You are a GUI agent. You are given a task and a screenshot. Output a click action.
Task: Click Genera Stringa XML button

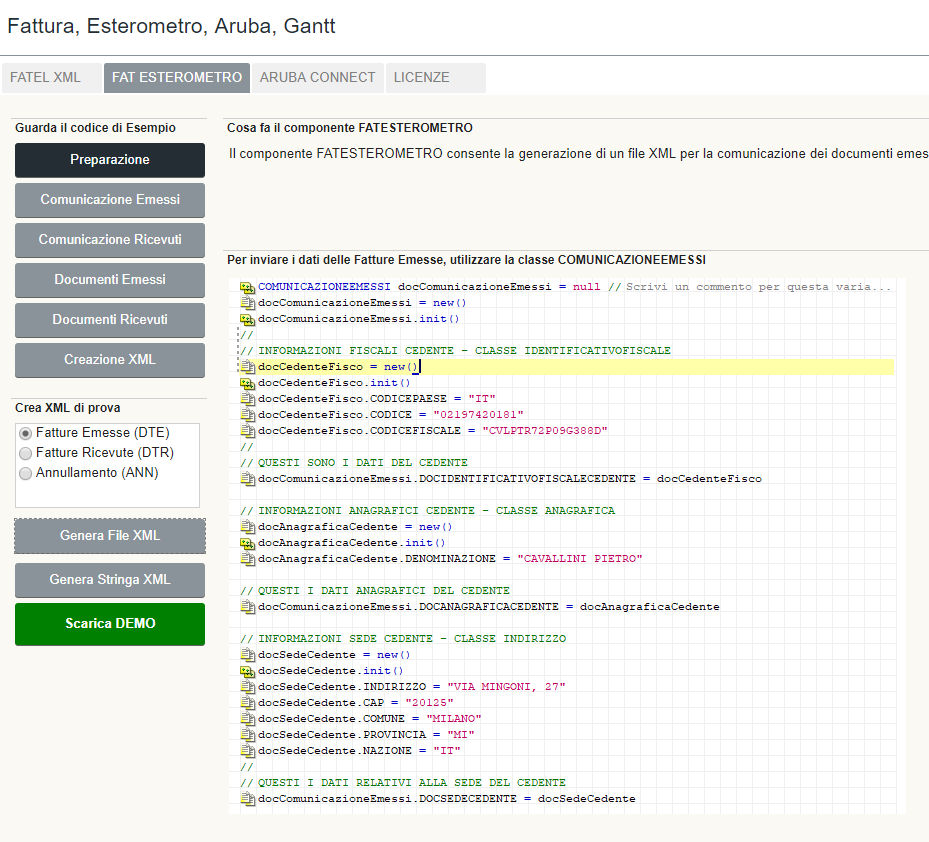(x=110, y=580)
